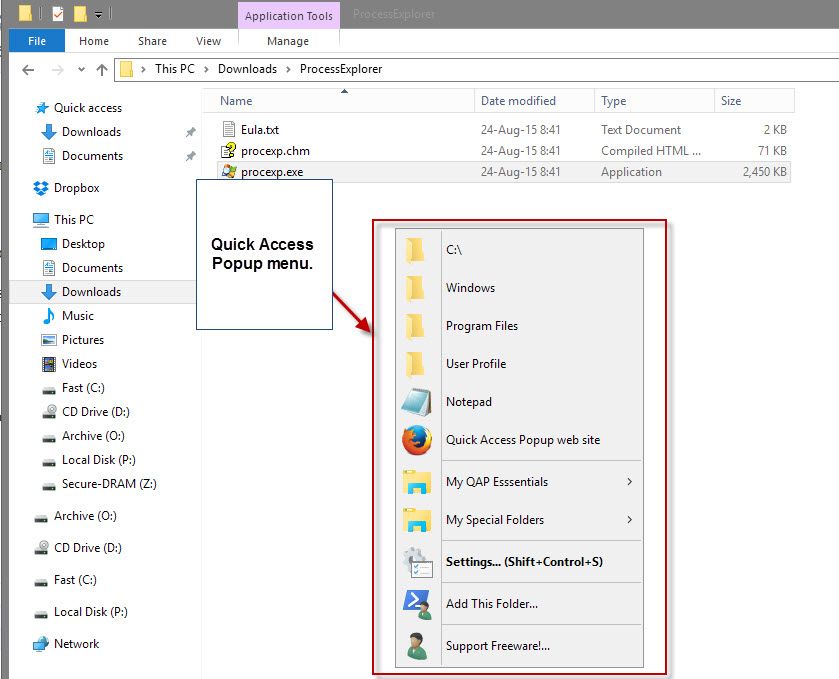The image size is (839, 679).
Task: Open the recent locations dropdown arrow
Action: [81, 70]
